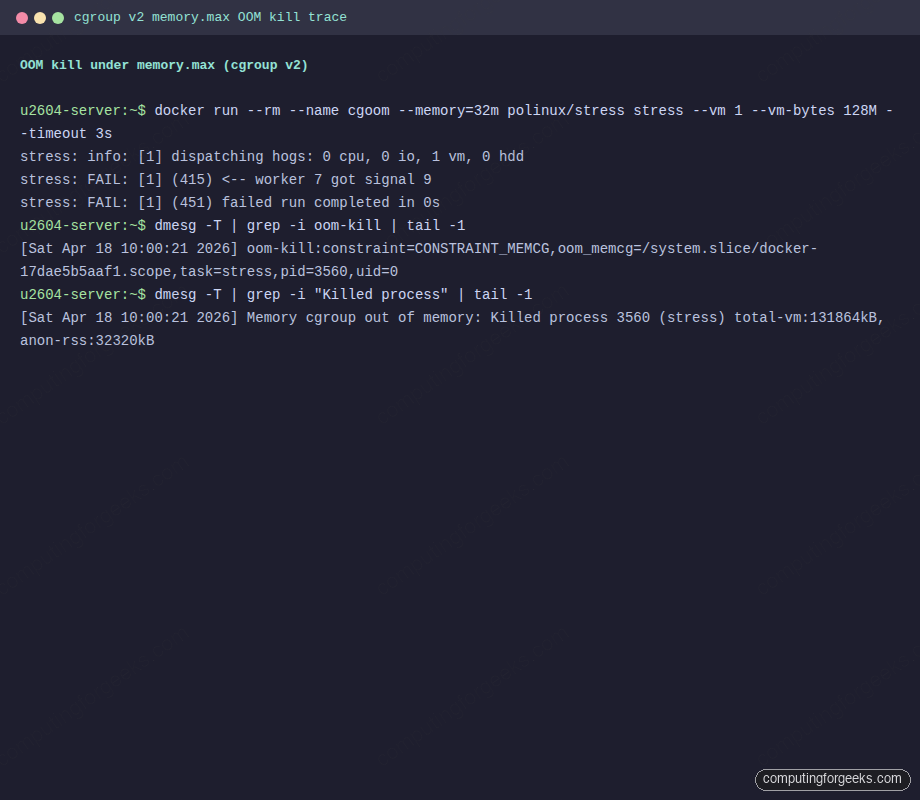Screen dimensions: 920x800
Task: Click the red close window button
Action: pos(22,17)
